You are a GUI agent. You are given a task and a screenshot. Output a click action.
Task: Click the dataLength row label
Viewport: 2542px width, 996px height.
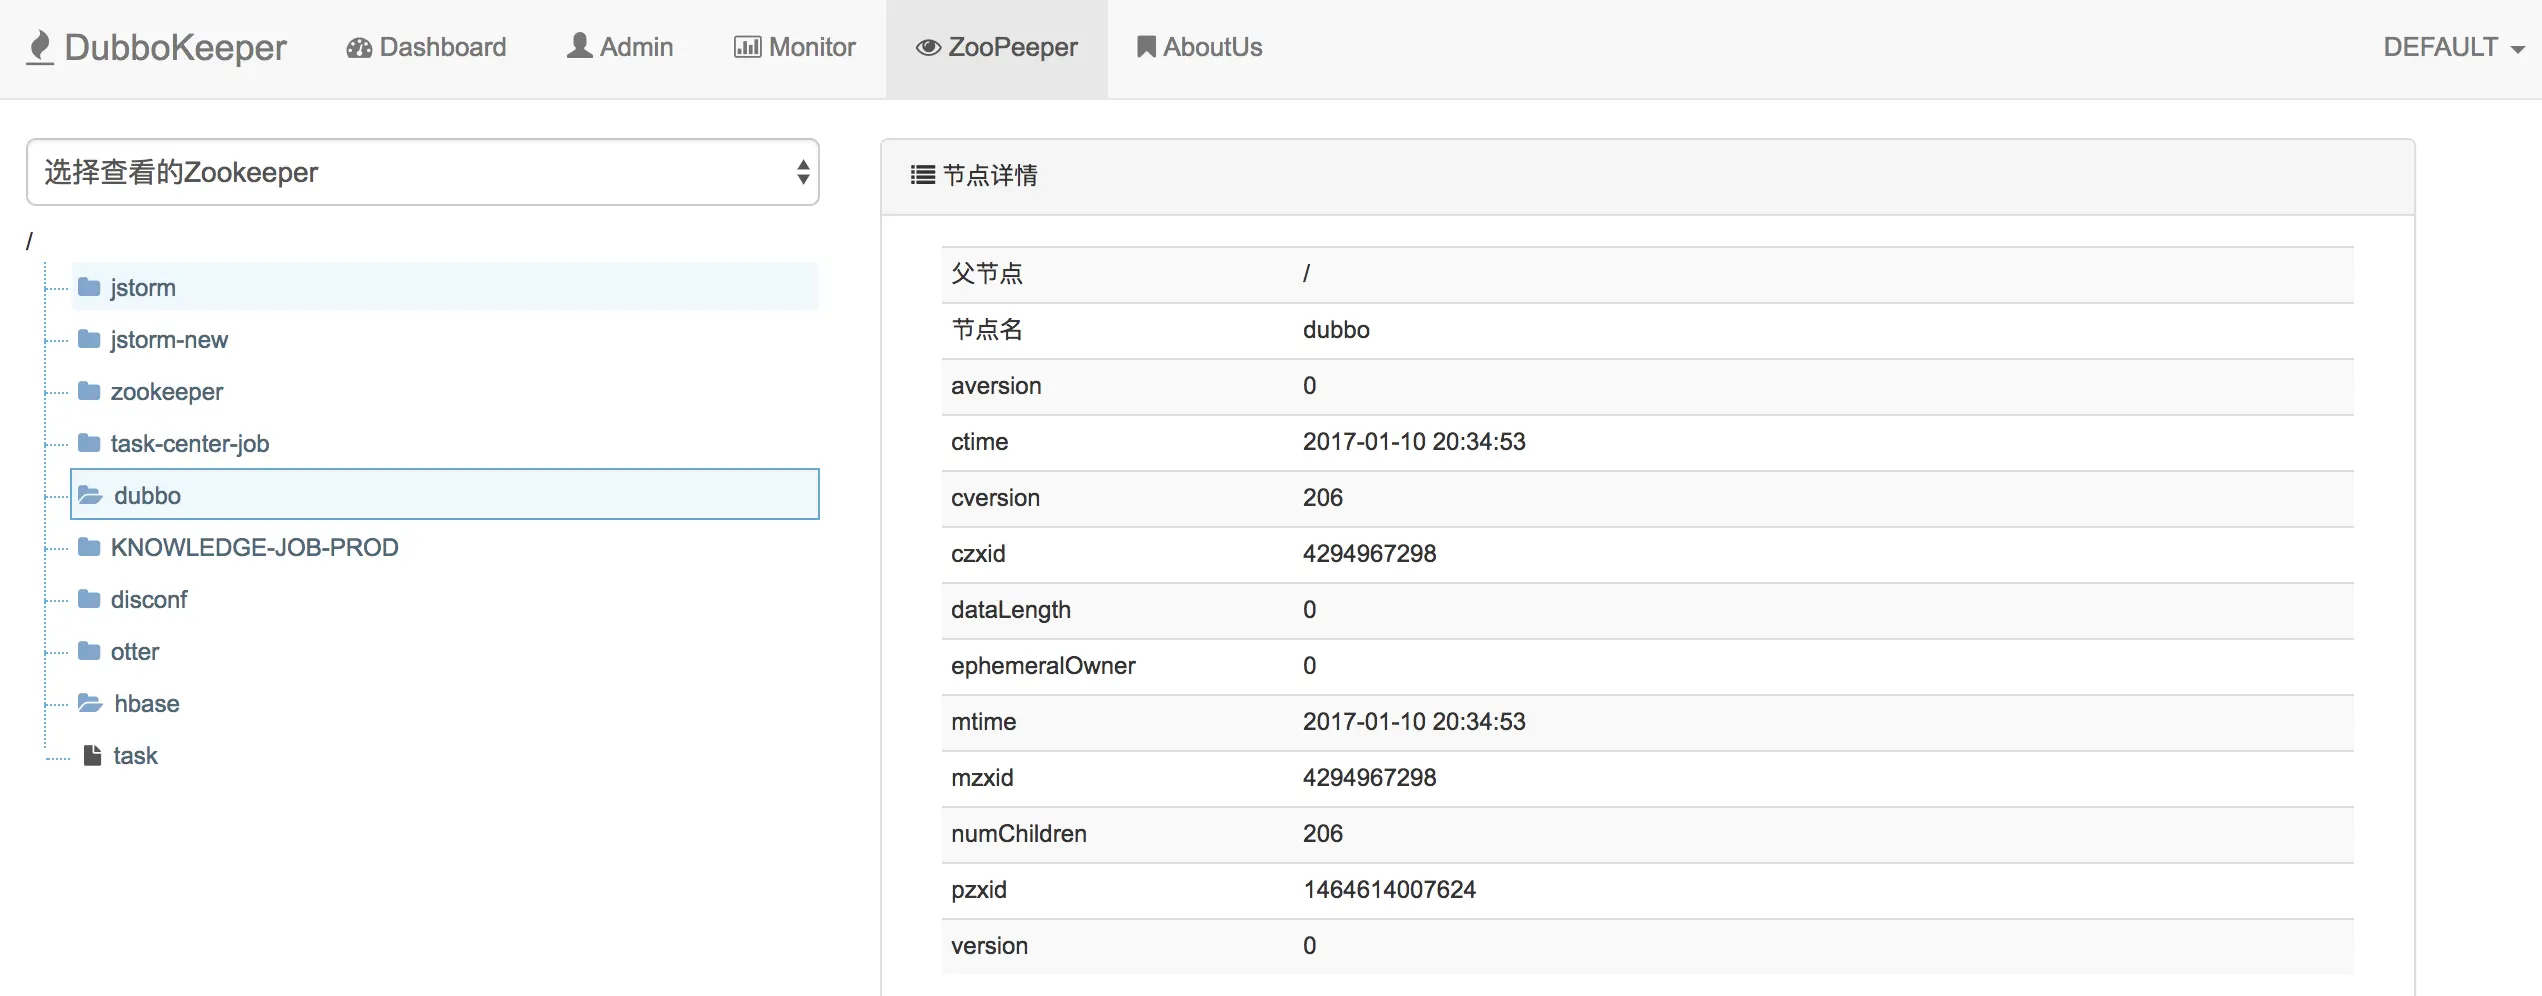click(1011, 610)
